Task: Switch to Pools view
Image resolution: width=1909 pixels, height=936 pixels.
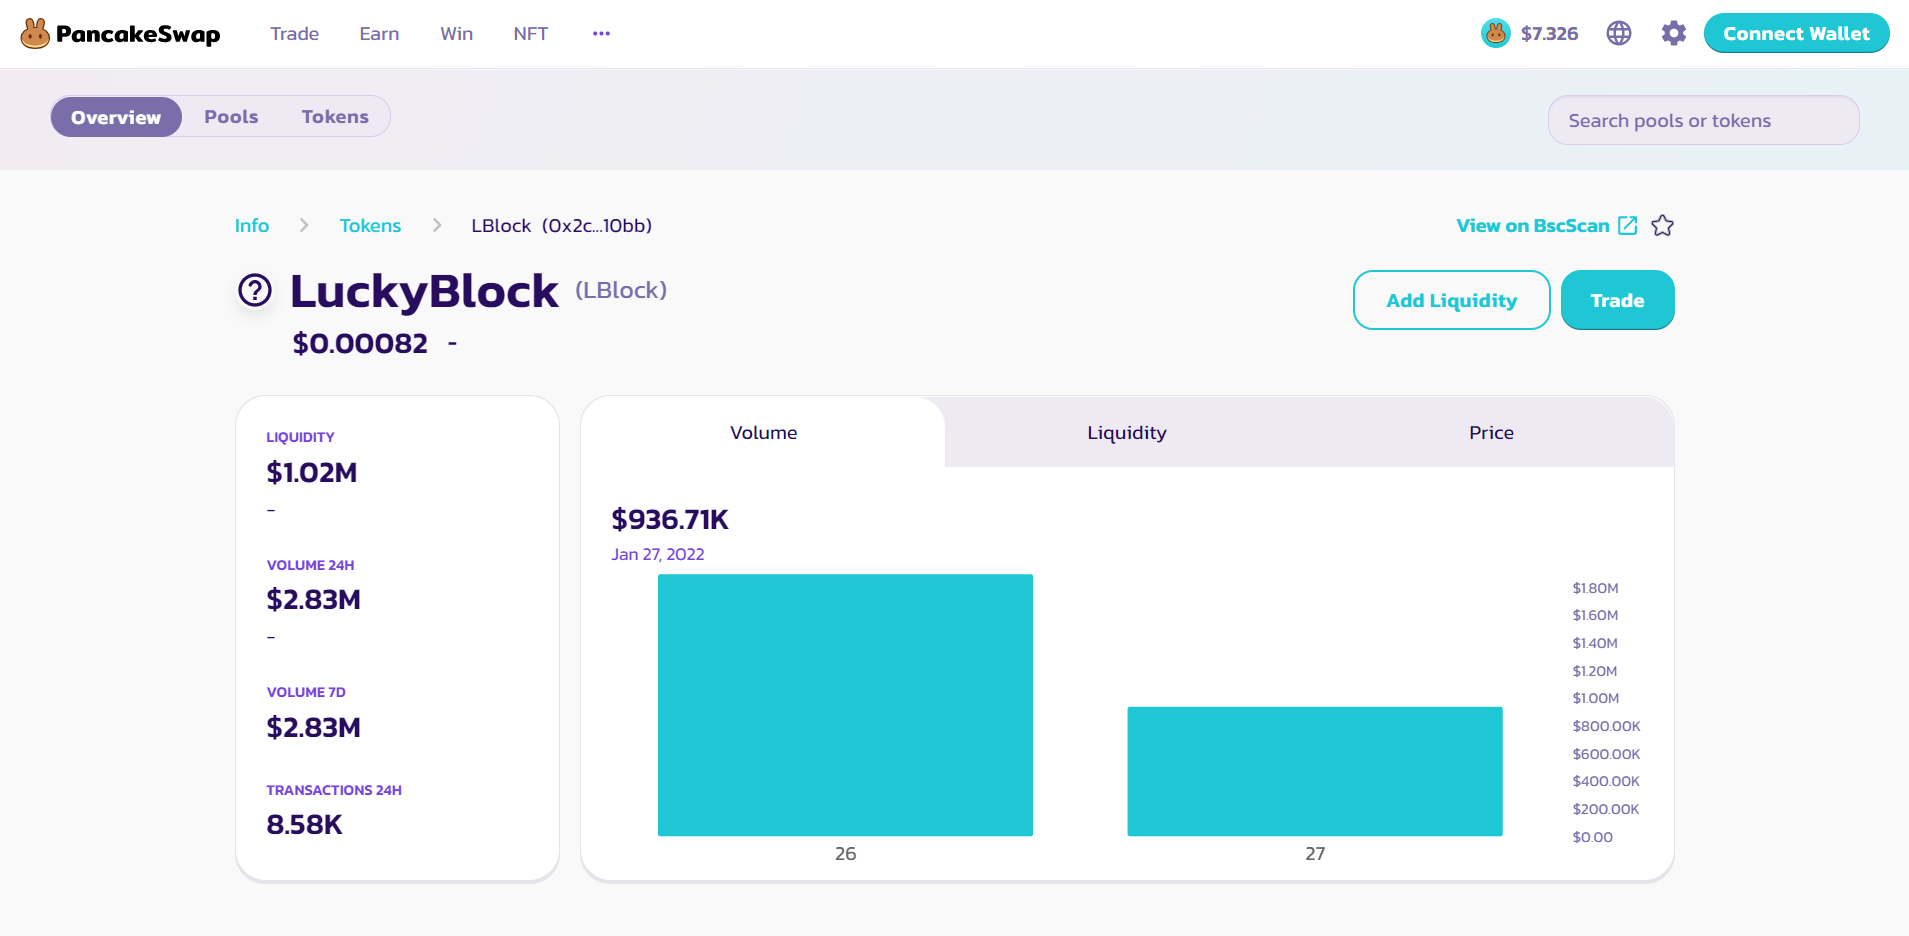Action: 231,117
